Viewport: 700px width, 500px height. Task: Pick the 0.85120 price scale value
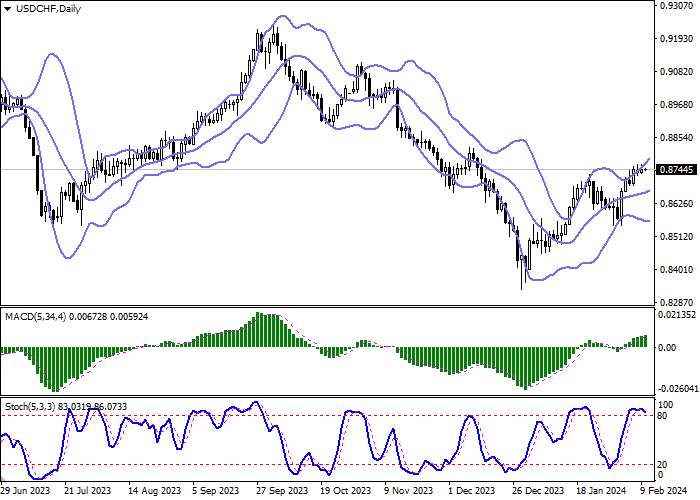[x=677, y=236]
